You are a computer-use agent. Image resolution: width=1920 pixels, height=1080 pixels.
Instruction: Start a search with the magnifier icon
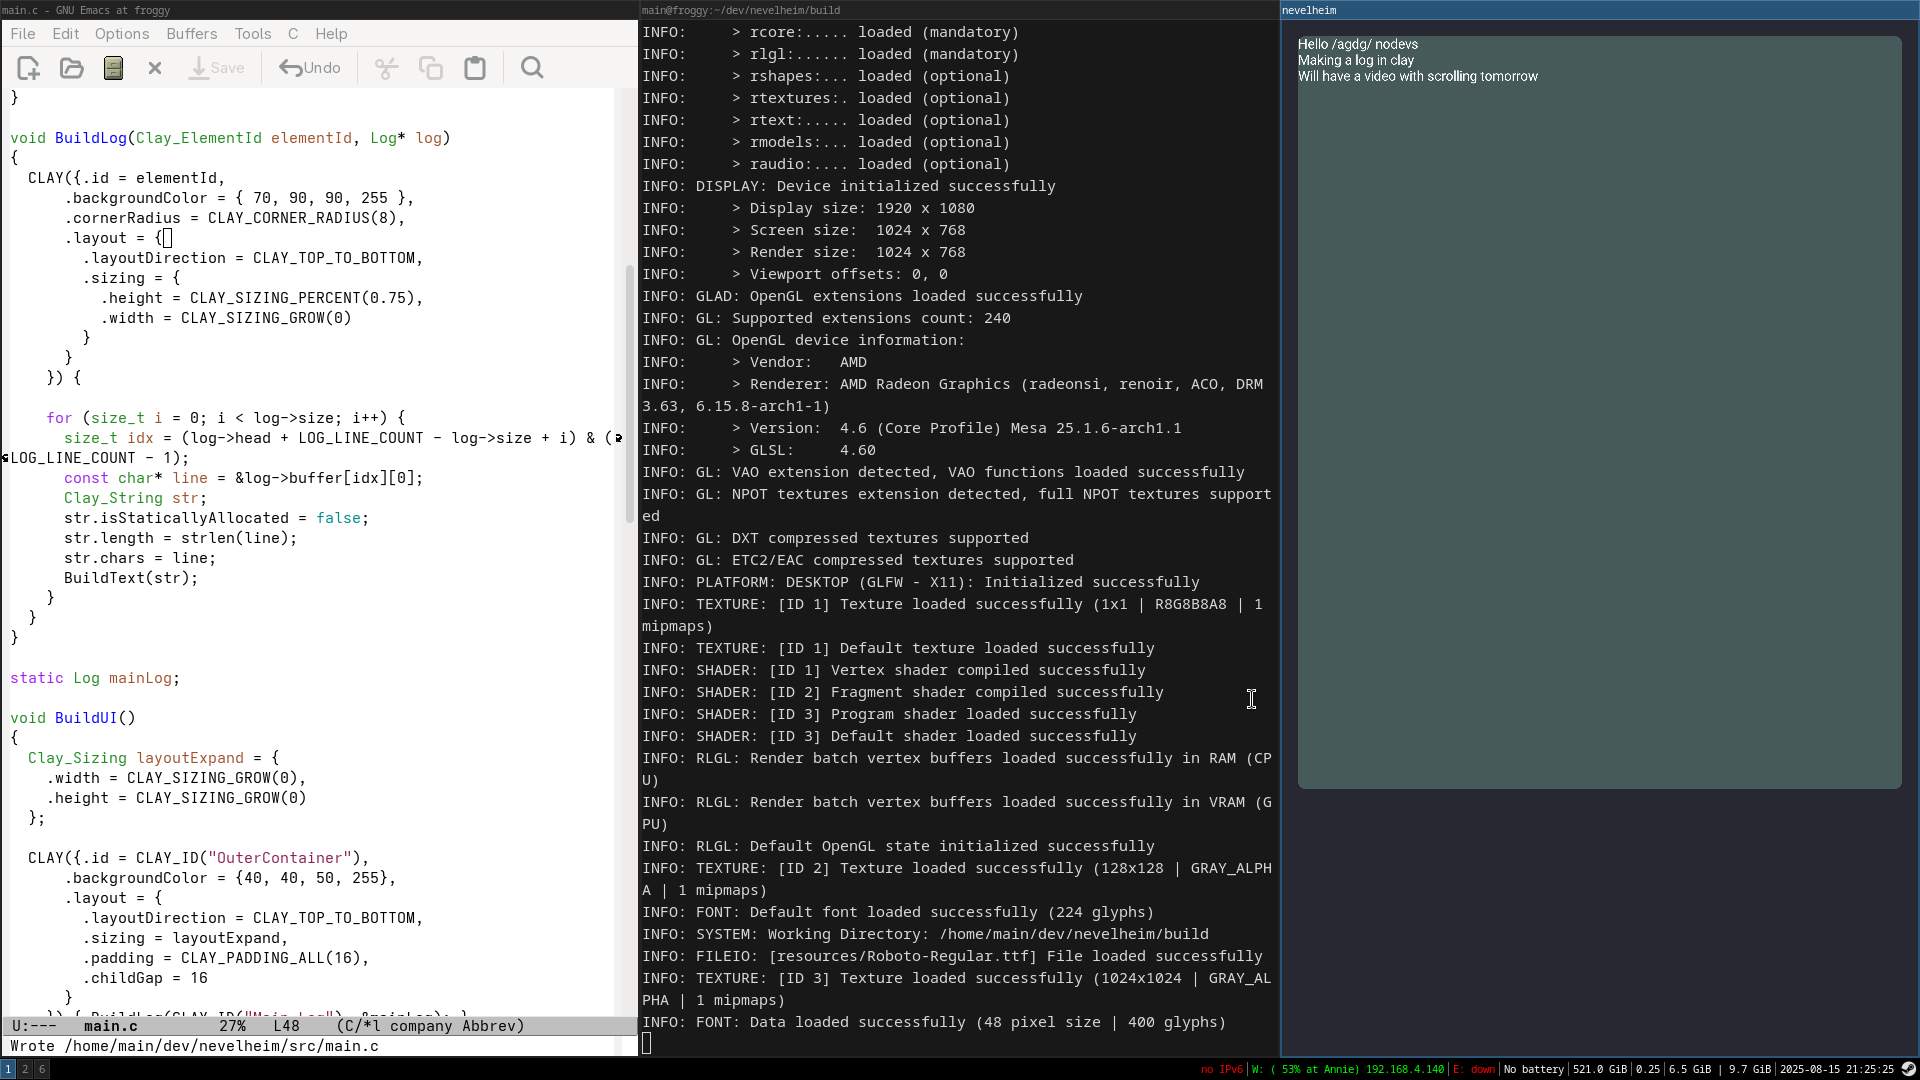(532, 68)
